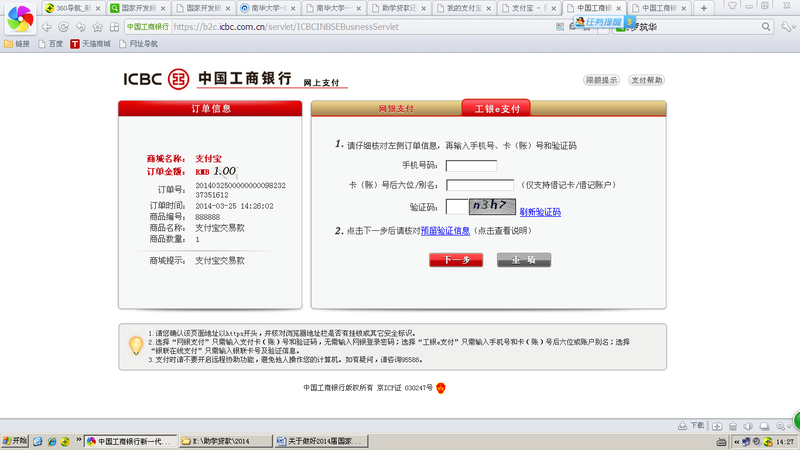Switch to the 助学贷款还 tab

[x=398, y=8]
